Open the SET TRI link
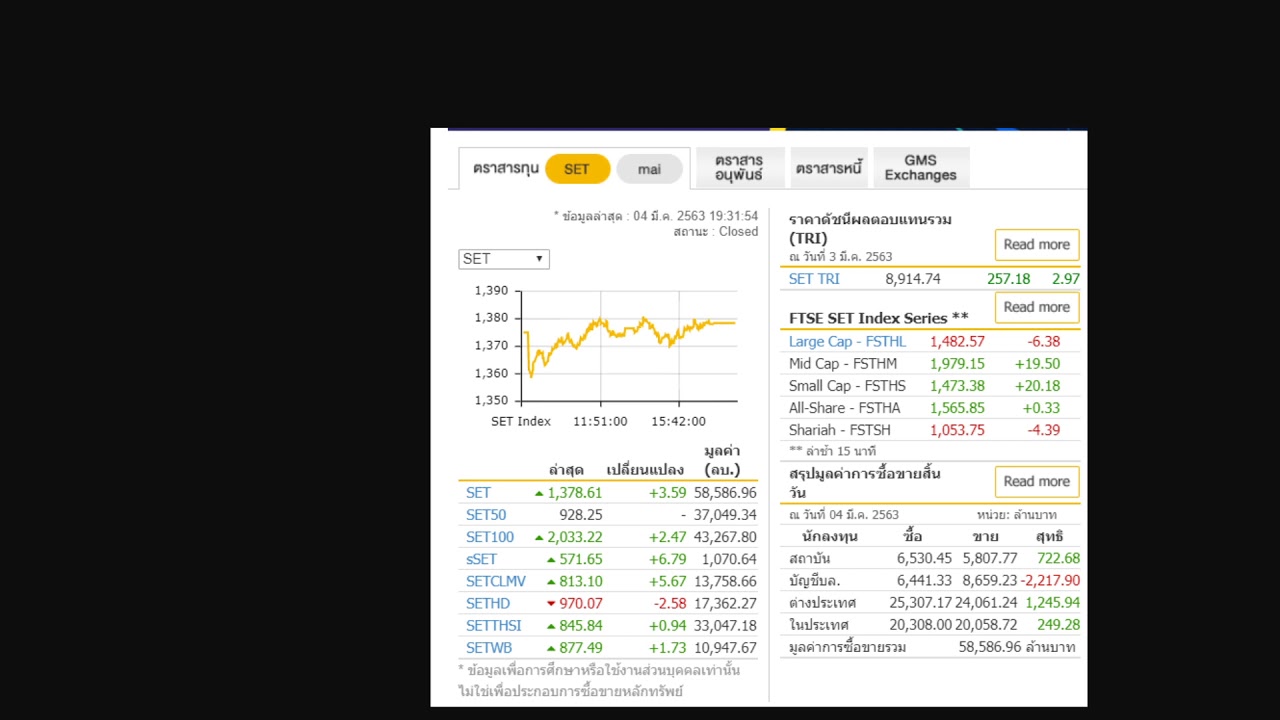1280x720 pixels. (814, 279)
